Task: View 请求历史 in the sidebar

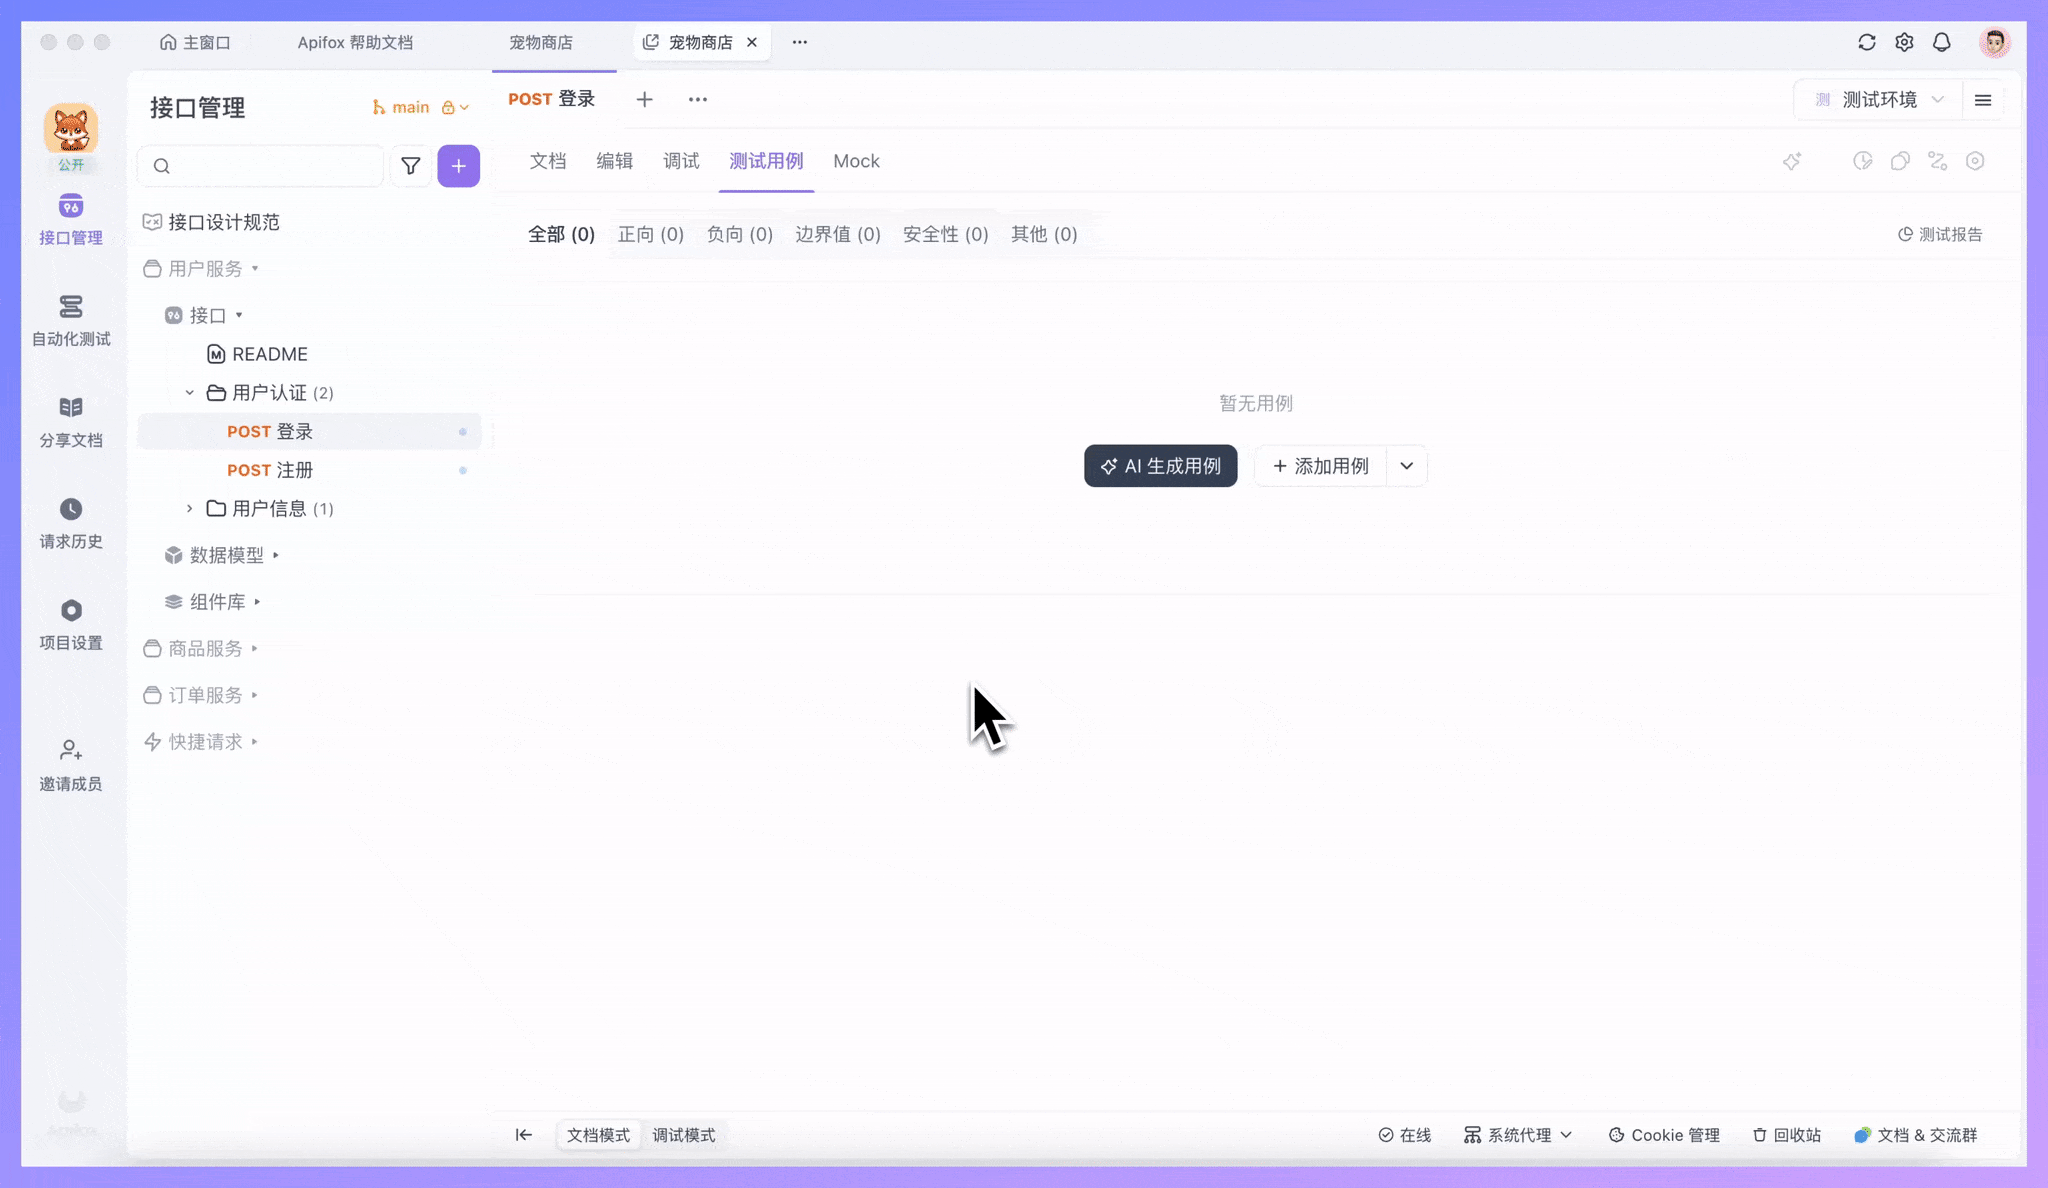Action: [x=70, y=522]
